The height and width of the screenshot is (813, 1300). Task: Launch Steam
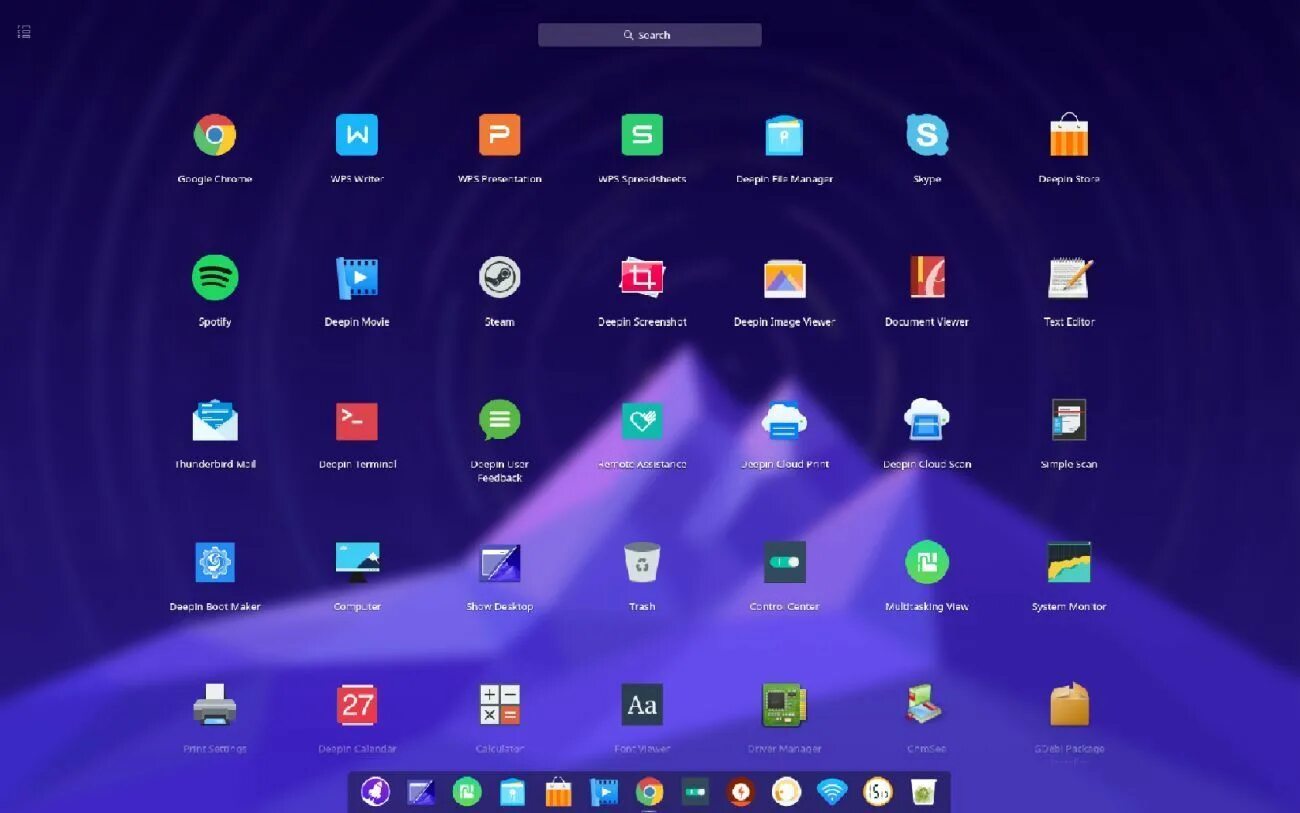(500, 277)
